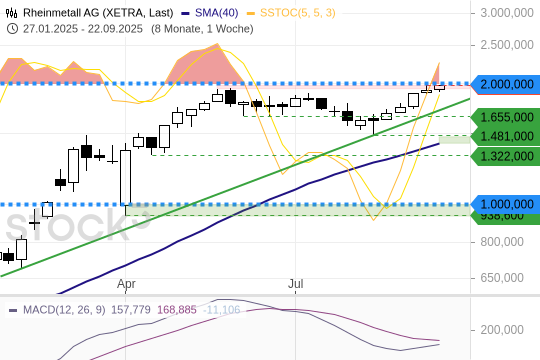Click the MACD legend line marker
The height and width of the screenshot is (360, 540).
click(13, 310)
